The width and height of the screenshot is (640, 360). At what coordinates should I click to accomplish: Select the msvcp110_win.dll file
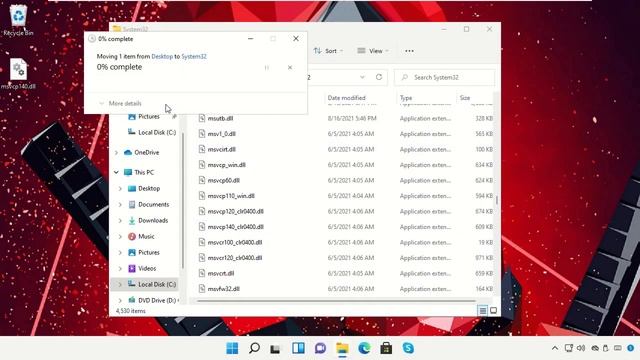[x=231, y=196]
